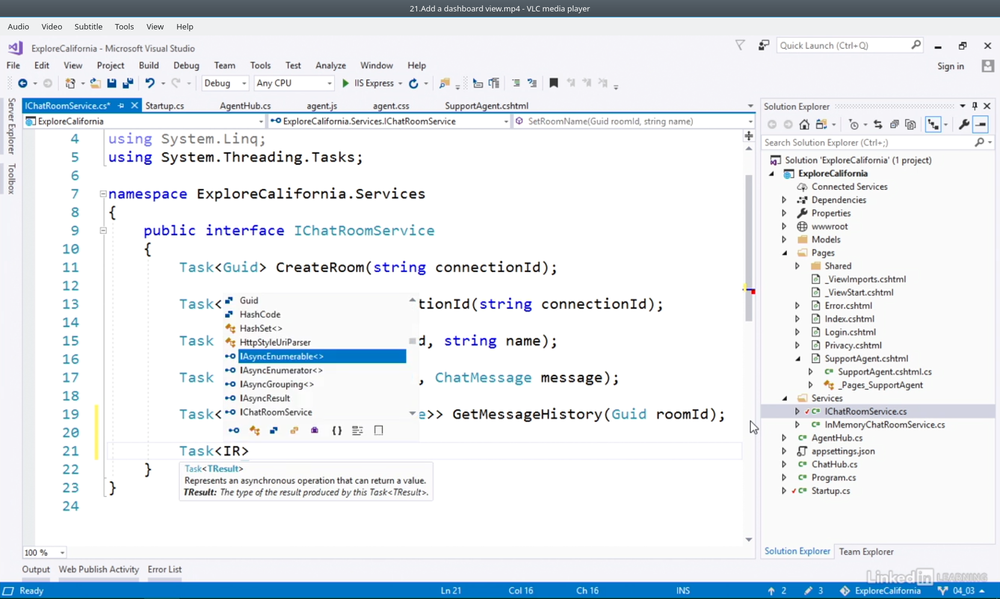Open the Toolbox side tab
This screenshot has width=1000, height=599.
pos(11,179)
